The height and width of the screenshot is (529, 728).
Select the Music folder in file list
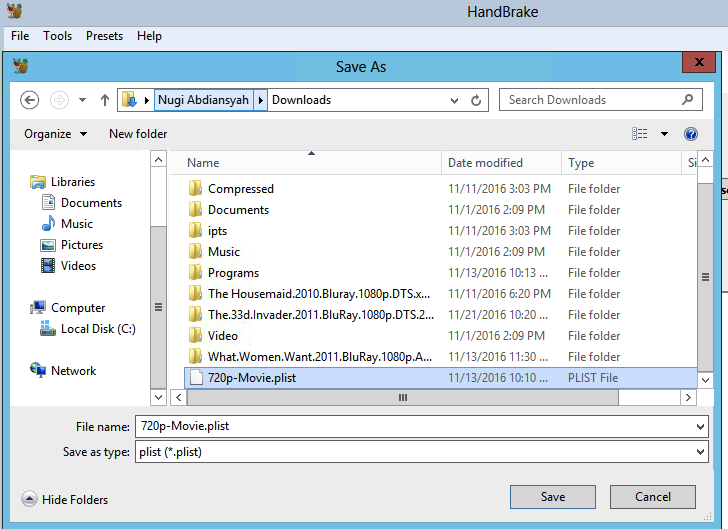(440, 251)
